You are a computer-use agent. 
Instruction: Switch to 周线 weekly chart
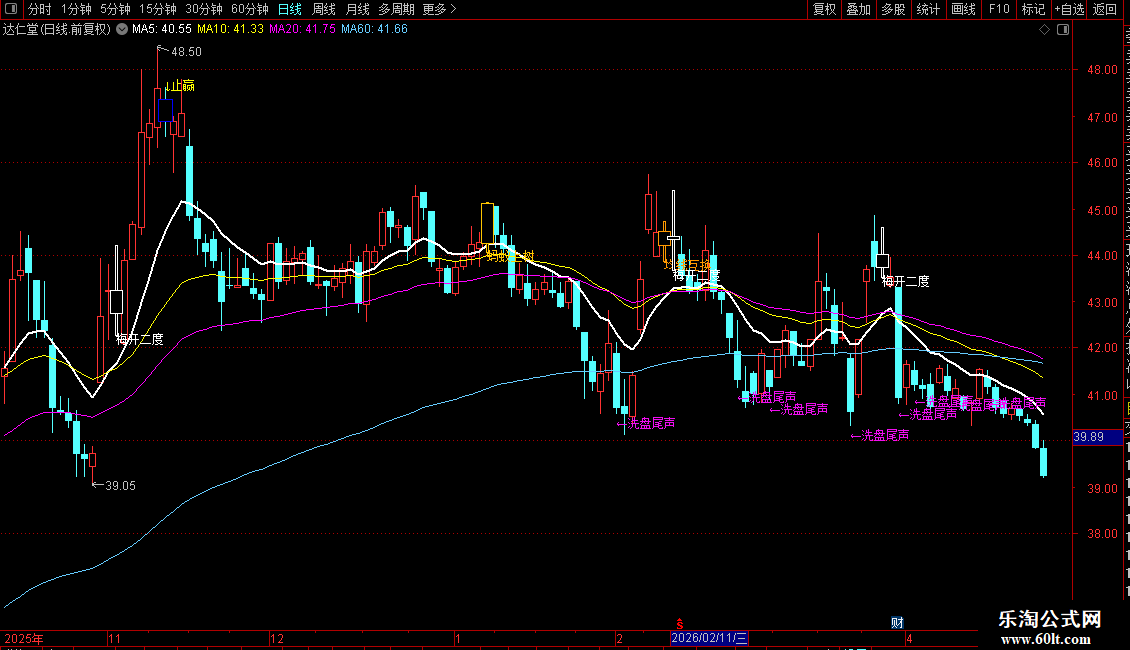324,9
